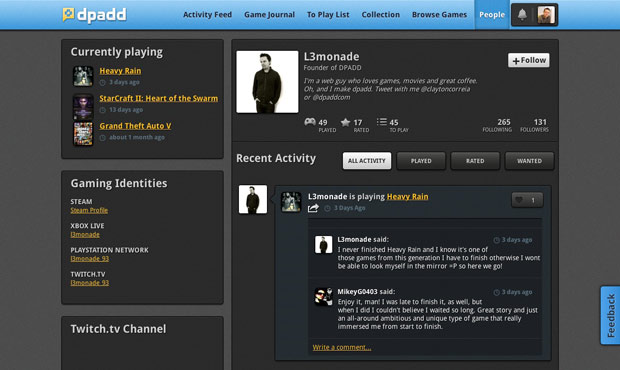Image resolution: width=620 pixels, height=370 pixels.
Task: Click the Grand Theft Auto V cover thumbnail
Action: point(83,134)
